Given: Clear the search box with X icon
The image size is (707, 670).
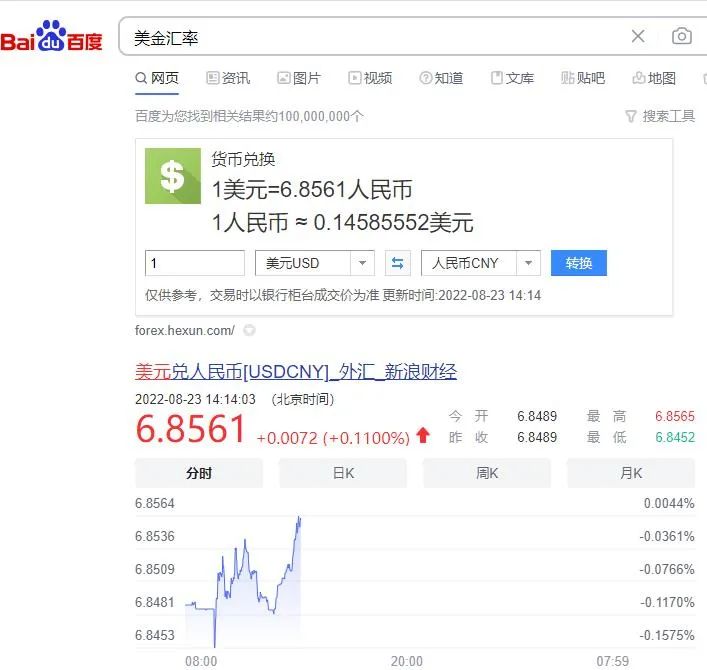Looking at the screenshot, I should click(x=638, y=36).
